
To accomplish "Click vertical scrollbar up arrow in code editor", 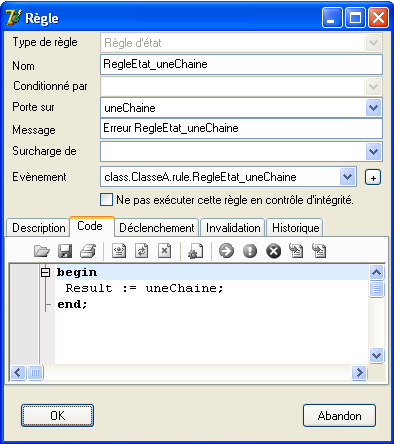I will click(377, 273).
